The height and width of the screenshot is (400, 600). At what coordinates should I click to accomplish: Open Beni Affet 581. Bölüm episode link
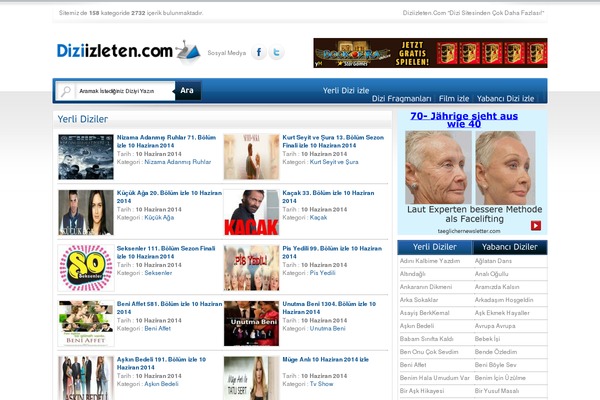169,308
